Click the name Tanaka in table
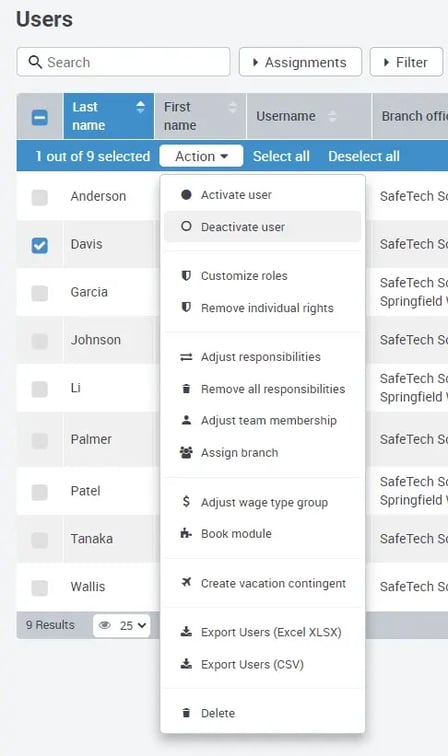Screen dimensions: 448x756 point(92,539)
